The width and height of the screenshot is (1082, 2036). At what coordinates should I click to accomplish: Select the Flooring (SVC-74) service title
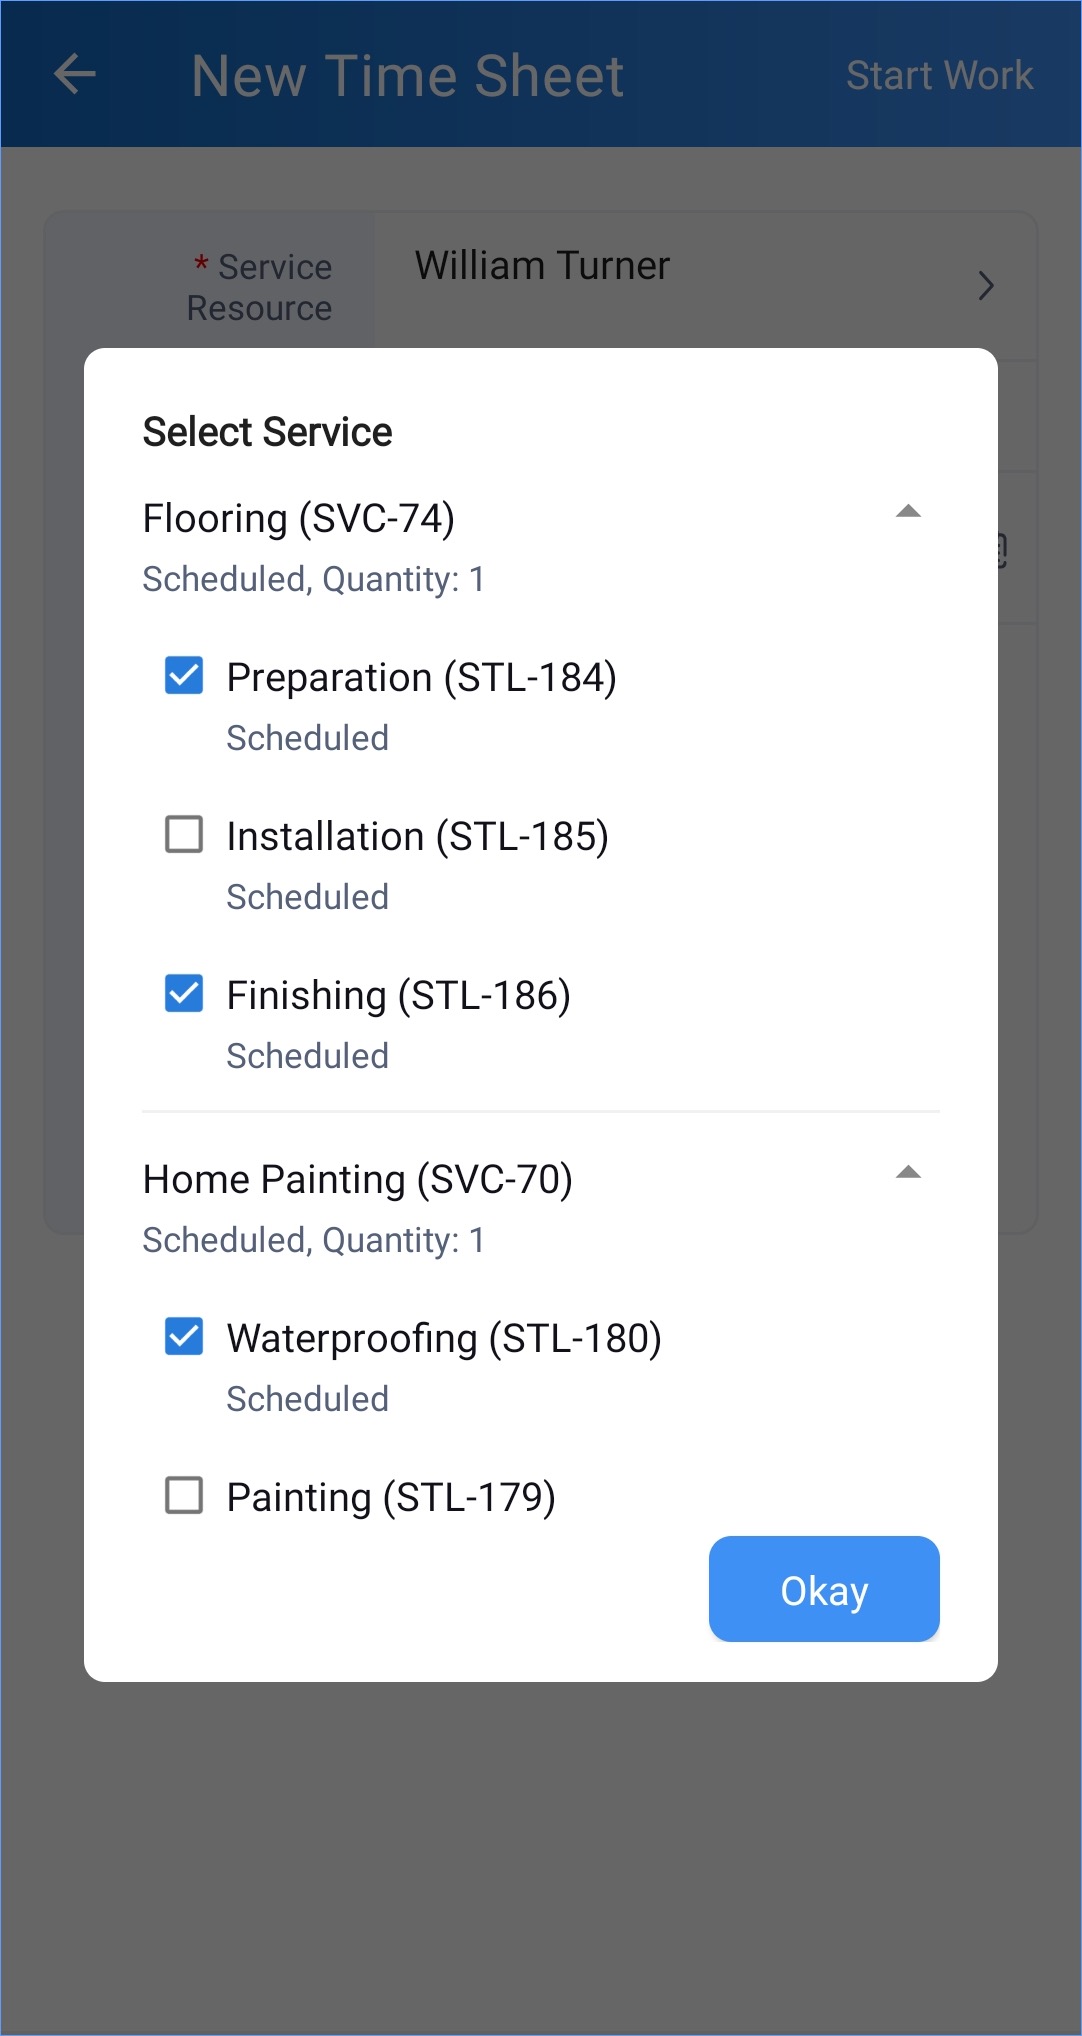pyautogui.click(x=299, y=519)
